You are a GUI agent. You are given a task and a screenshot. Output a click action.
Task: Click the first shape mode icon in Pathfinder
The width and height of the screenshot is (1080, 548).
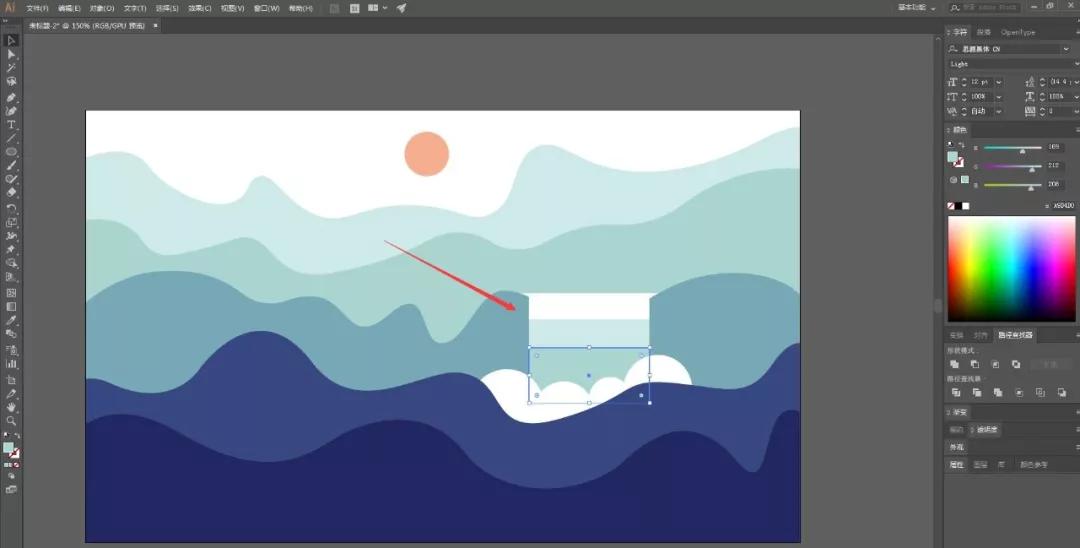pyautogui.click(x=955, y=365)
